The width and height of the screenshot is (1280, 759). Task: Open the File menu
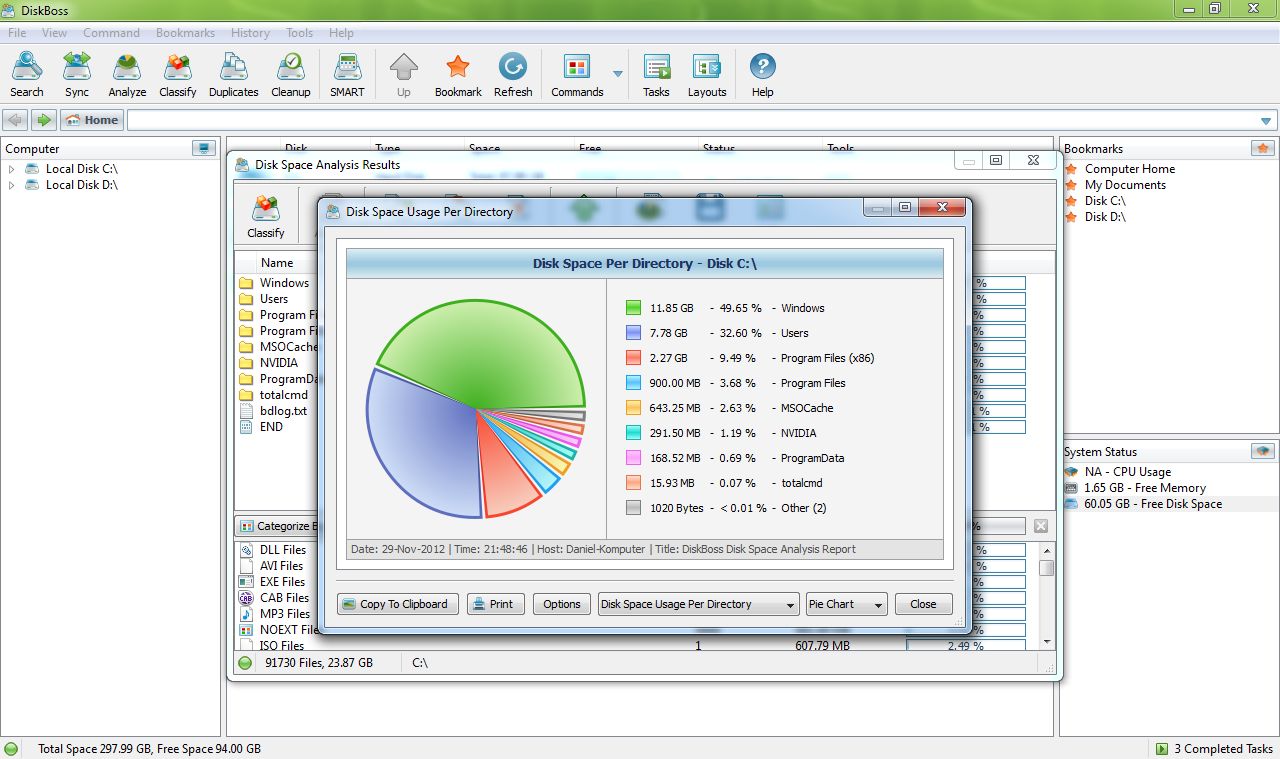coord(17,33)
